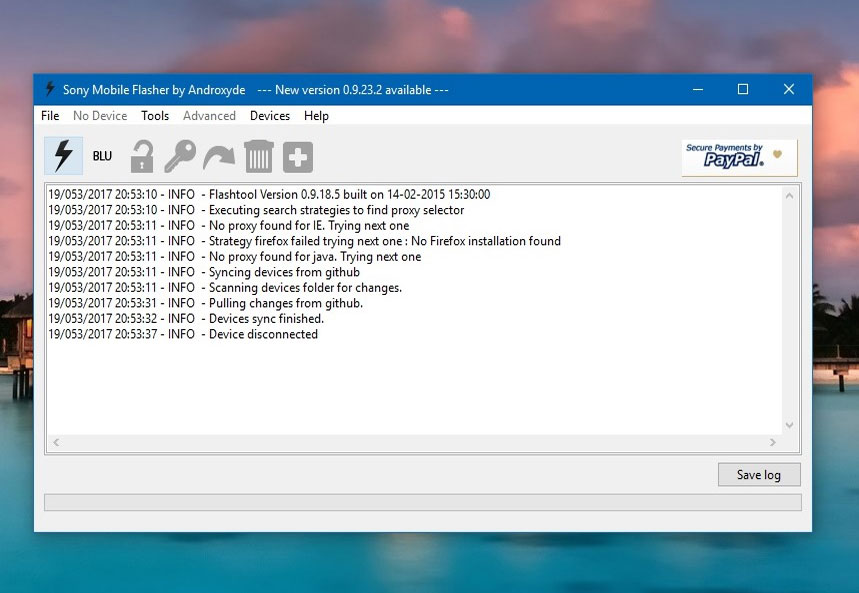Open the Tools menu
Viewport: 859px width, 593px height.
click(155, 116)
